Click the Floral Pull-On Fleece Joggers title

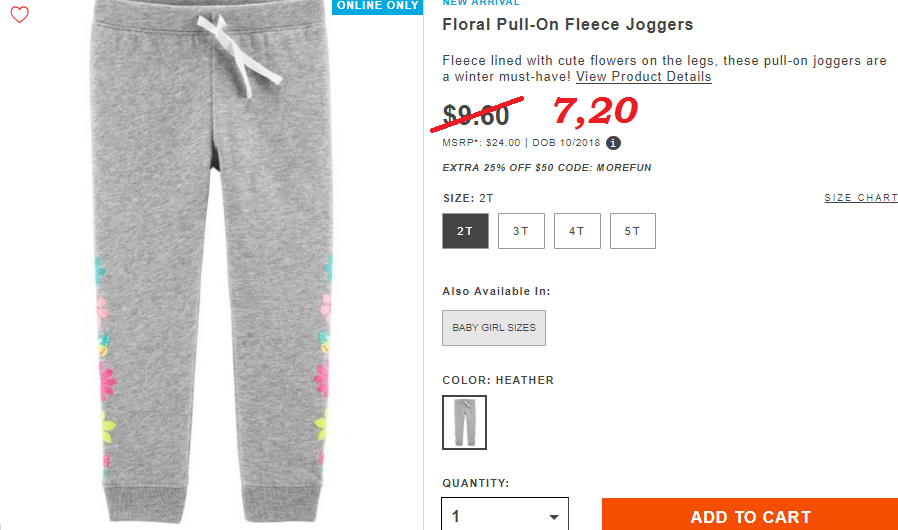[x=568, y=25]
